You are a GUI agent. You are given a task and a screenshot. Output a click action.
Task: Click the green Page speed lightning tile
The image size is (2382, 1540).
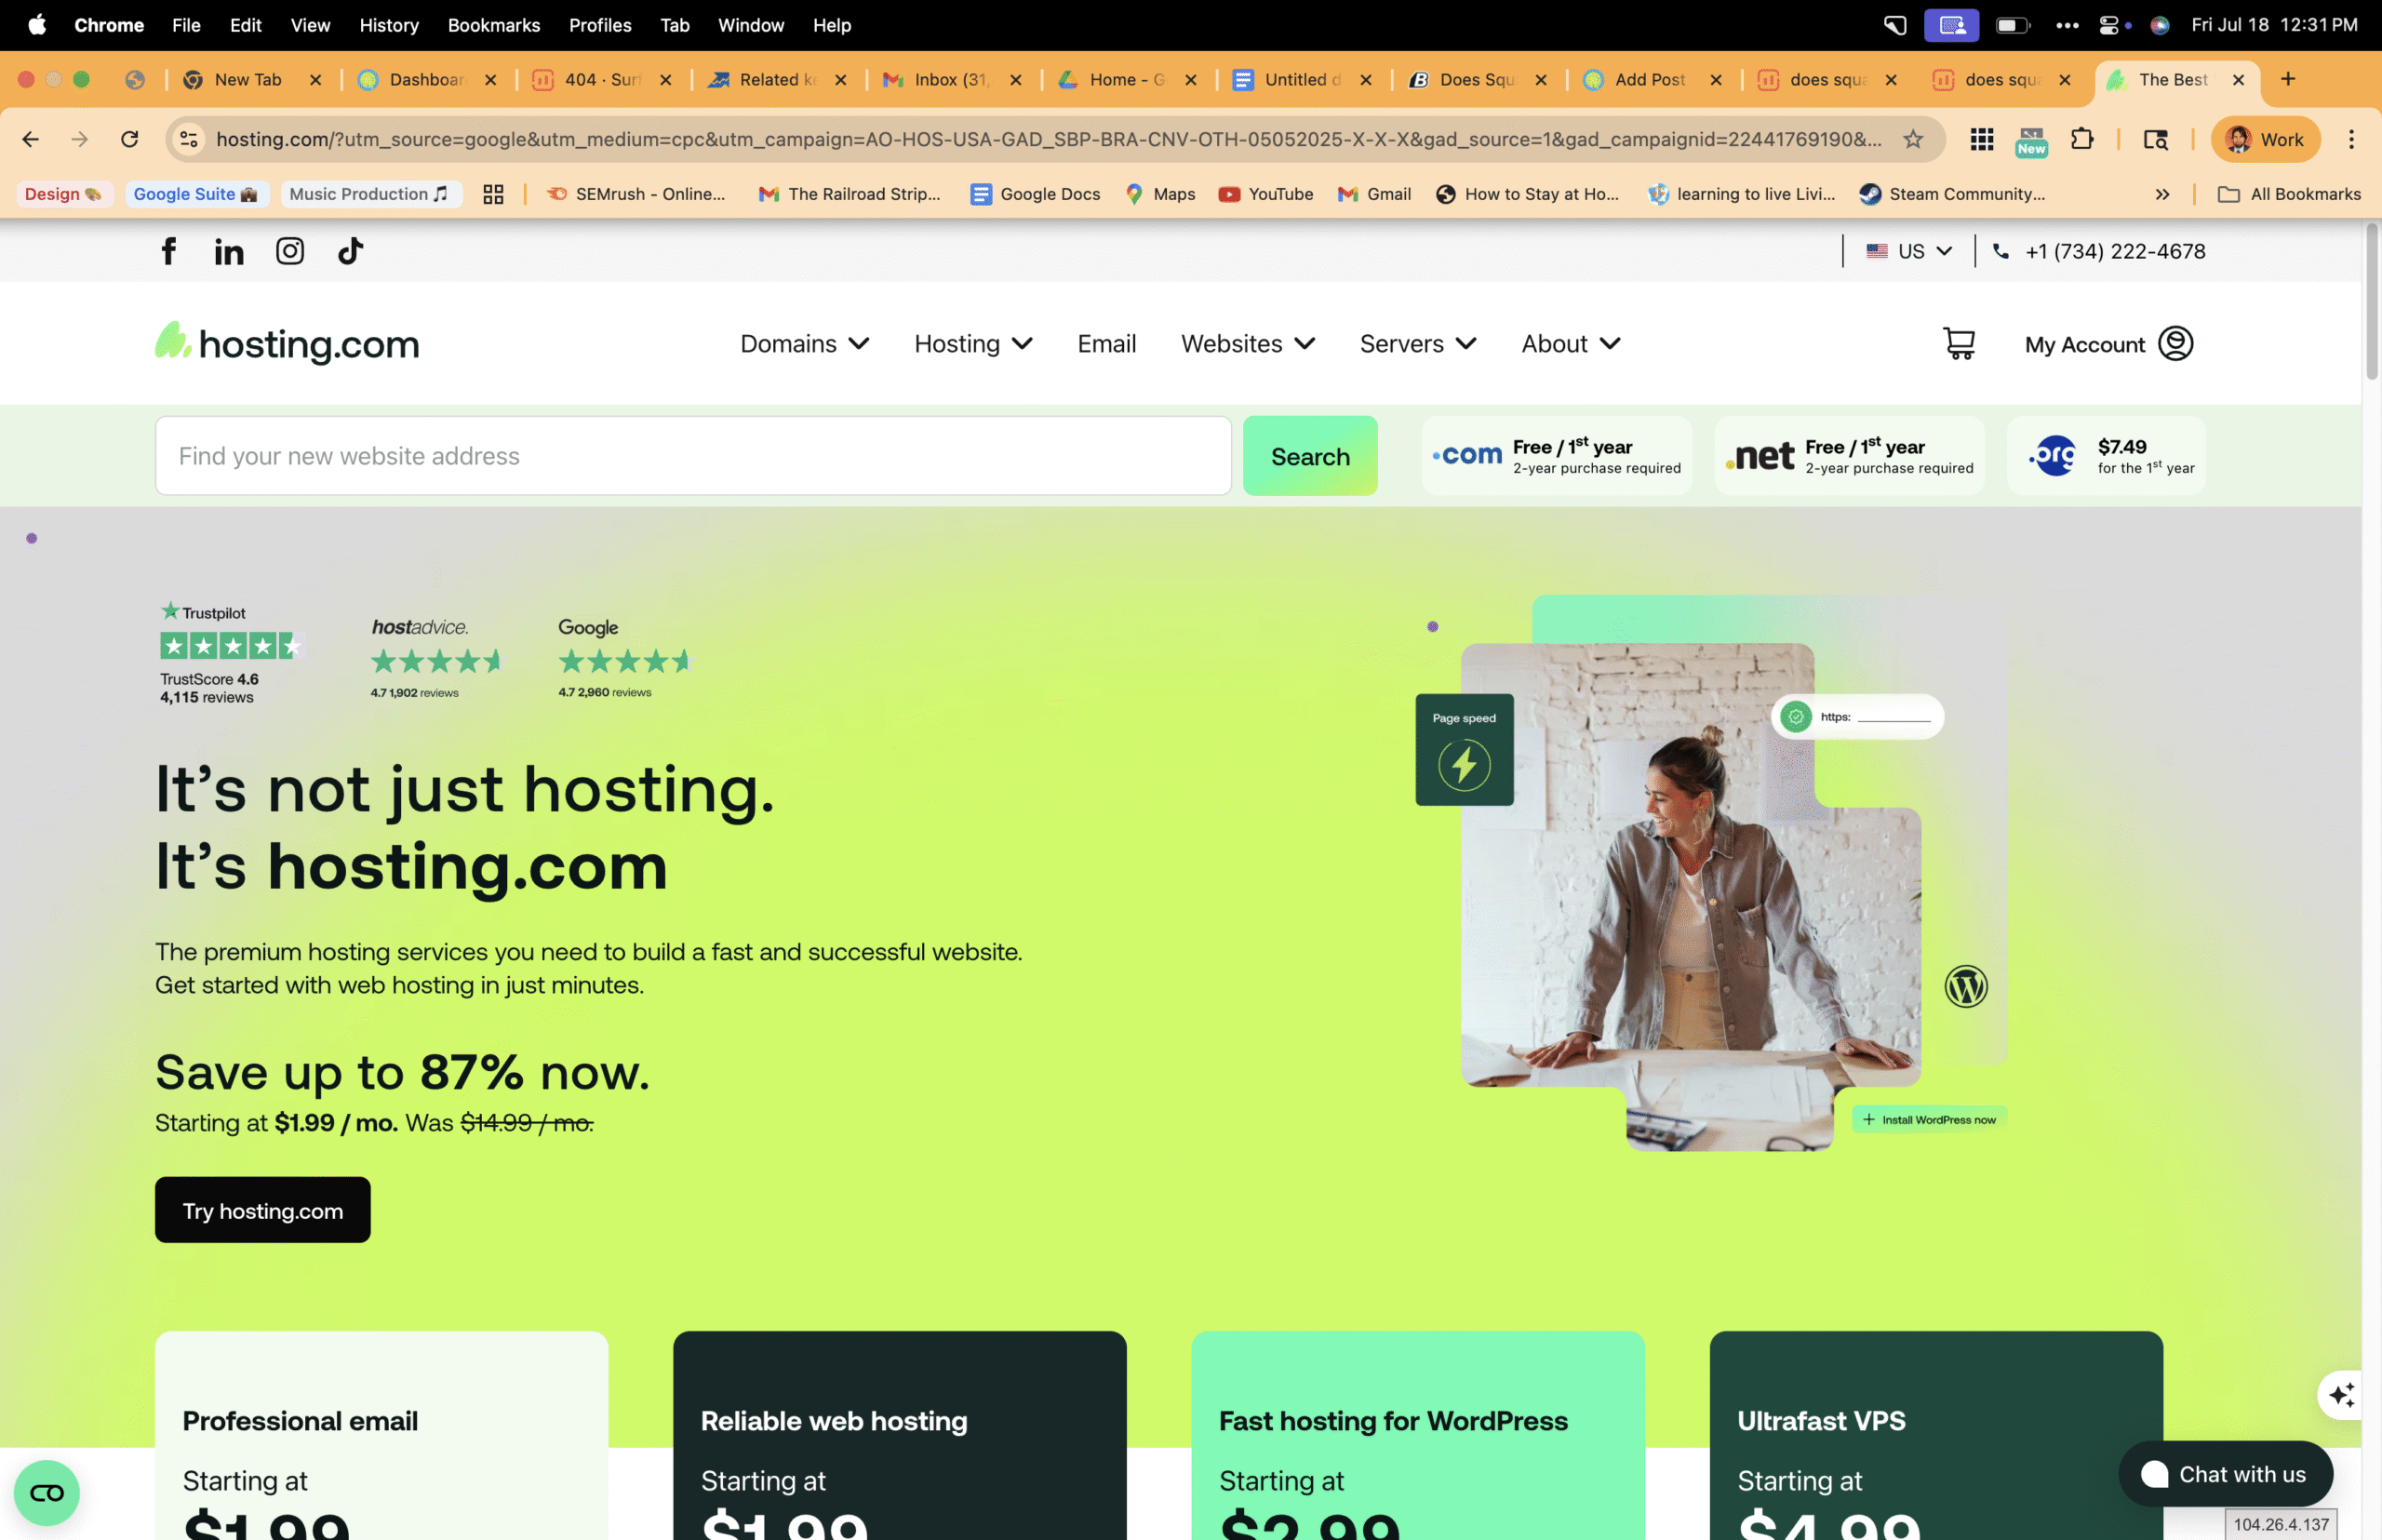tap(1463, 748)
